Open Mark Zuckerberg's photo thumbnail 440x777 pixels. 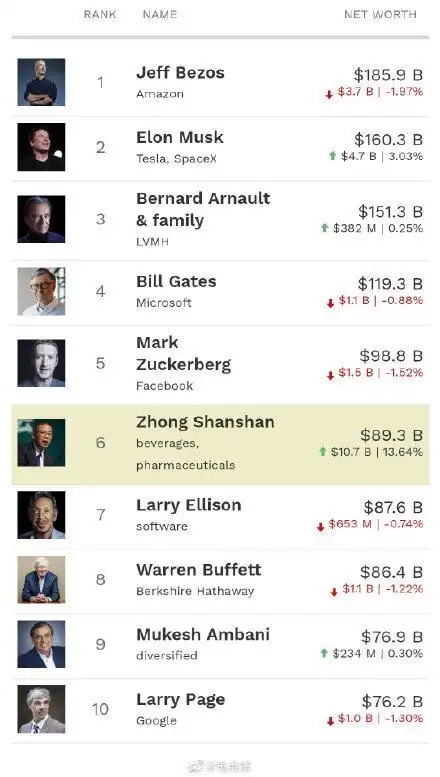[41, 363]
